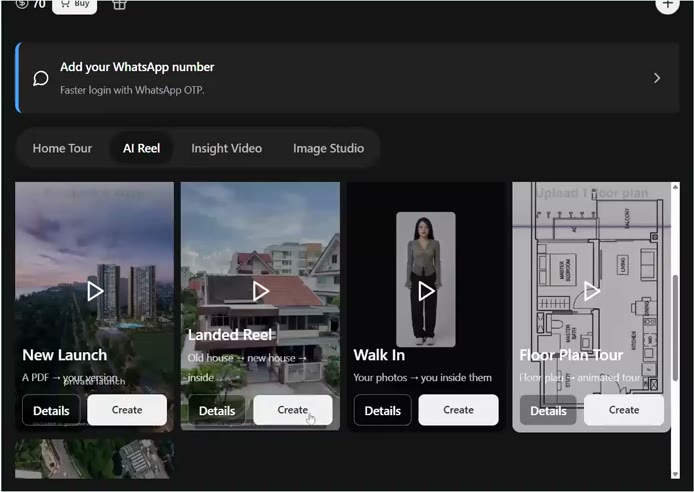Open the Insight Video tab
This screenshot has height=492, width=694.
pyautogui.click(x=227, y=148)
